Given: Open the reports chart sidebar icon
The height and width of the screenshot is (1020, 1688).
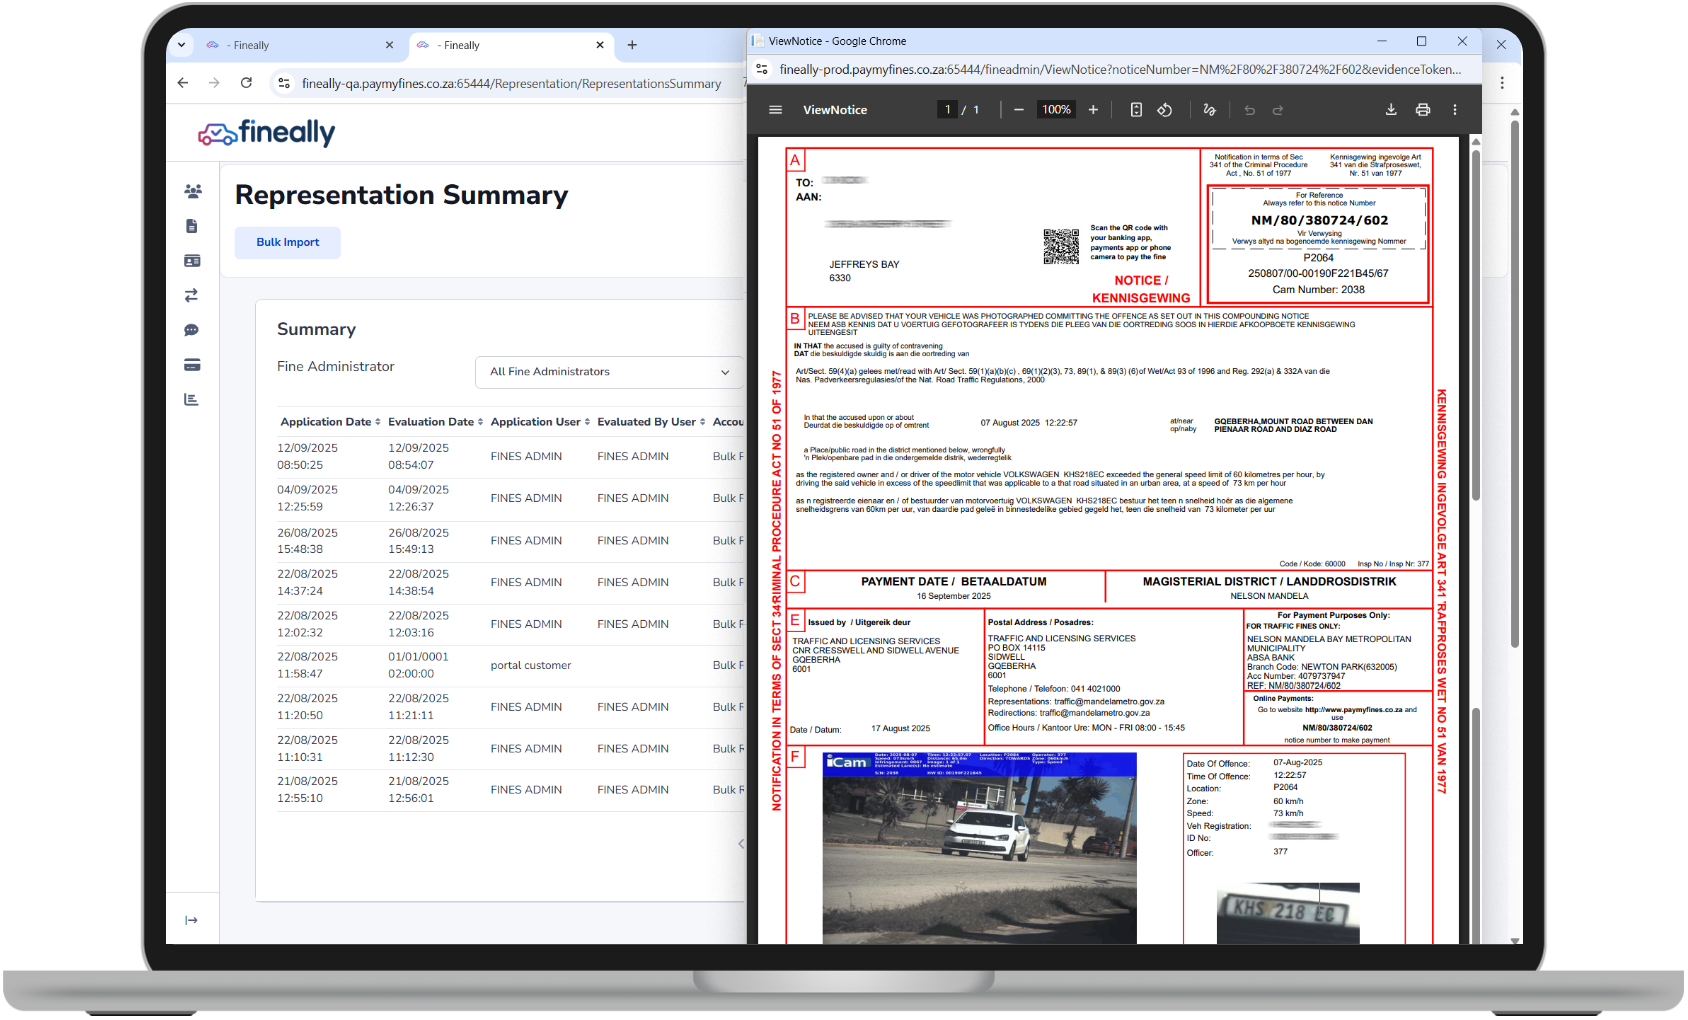Looking at the screenshot, I should tap(192, 399).
